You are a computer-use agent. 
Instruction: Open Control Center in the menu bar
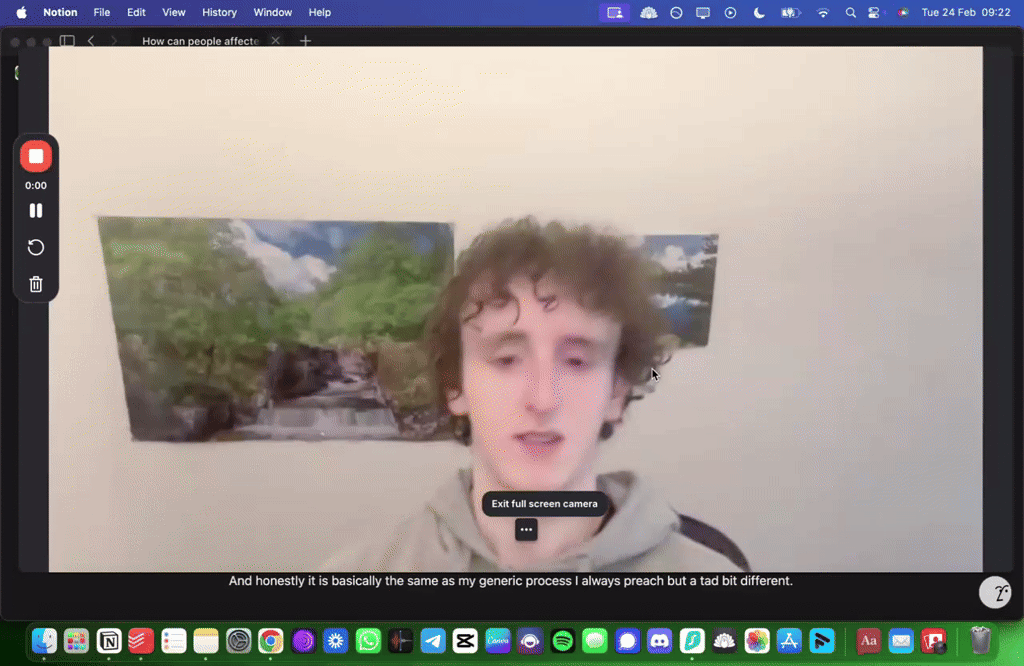874,12
